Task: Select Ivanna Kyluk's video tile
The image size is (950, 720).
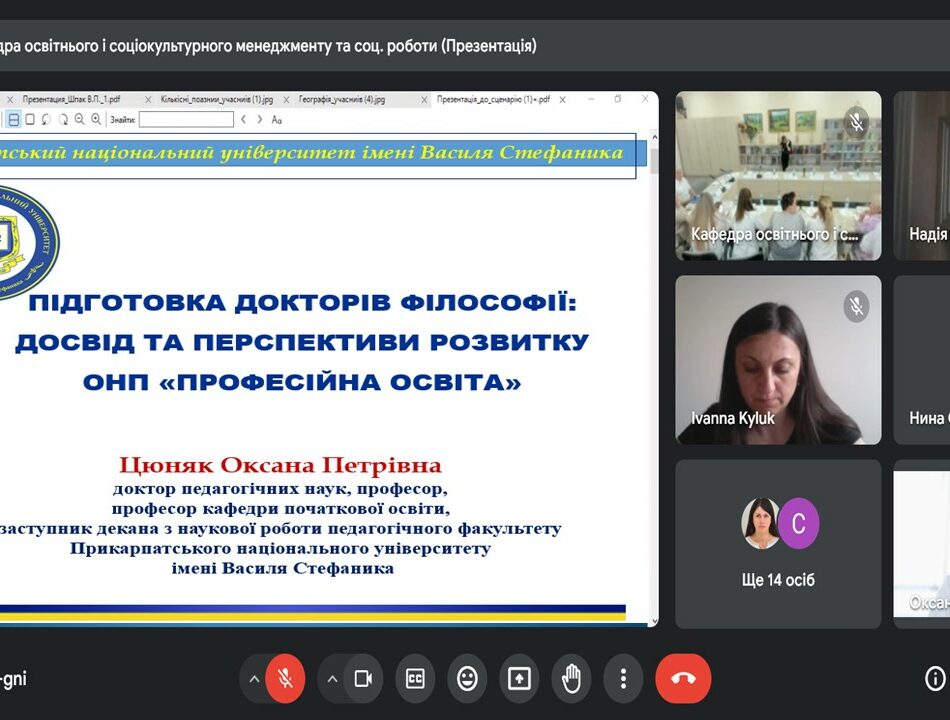Action: [778, 360]
